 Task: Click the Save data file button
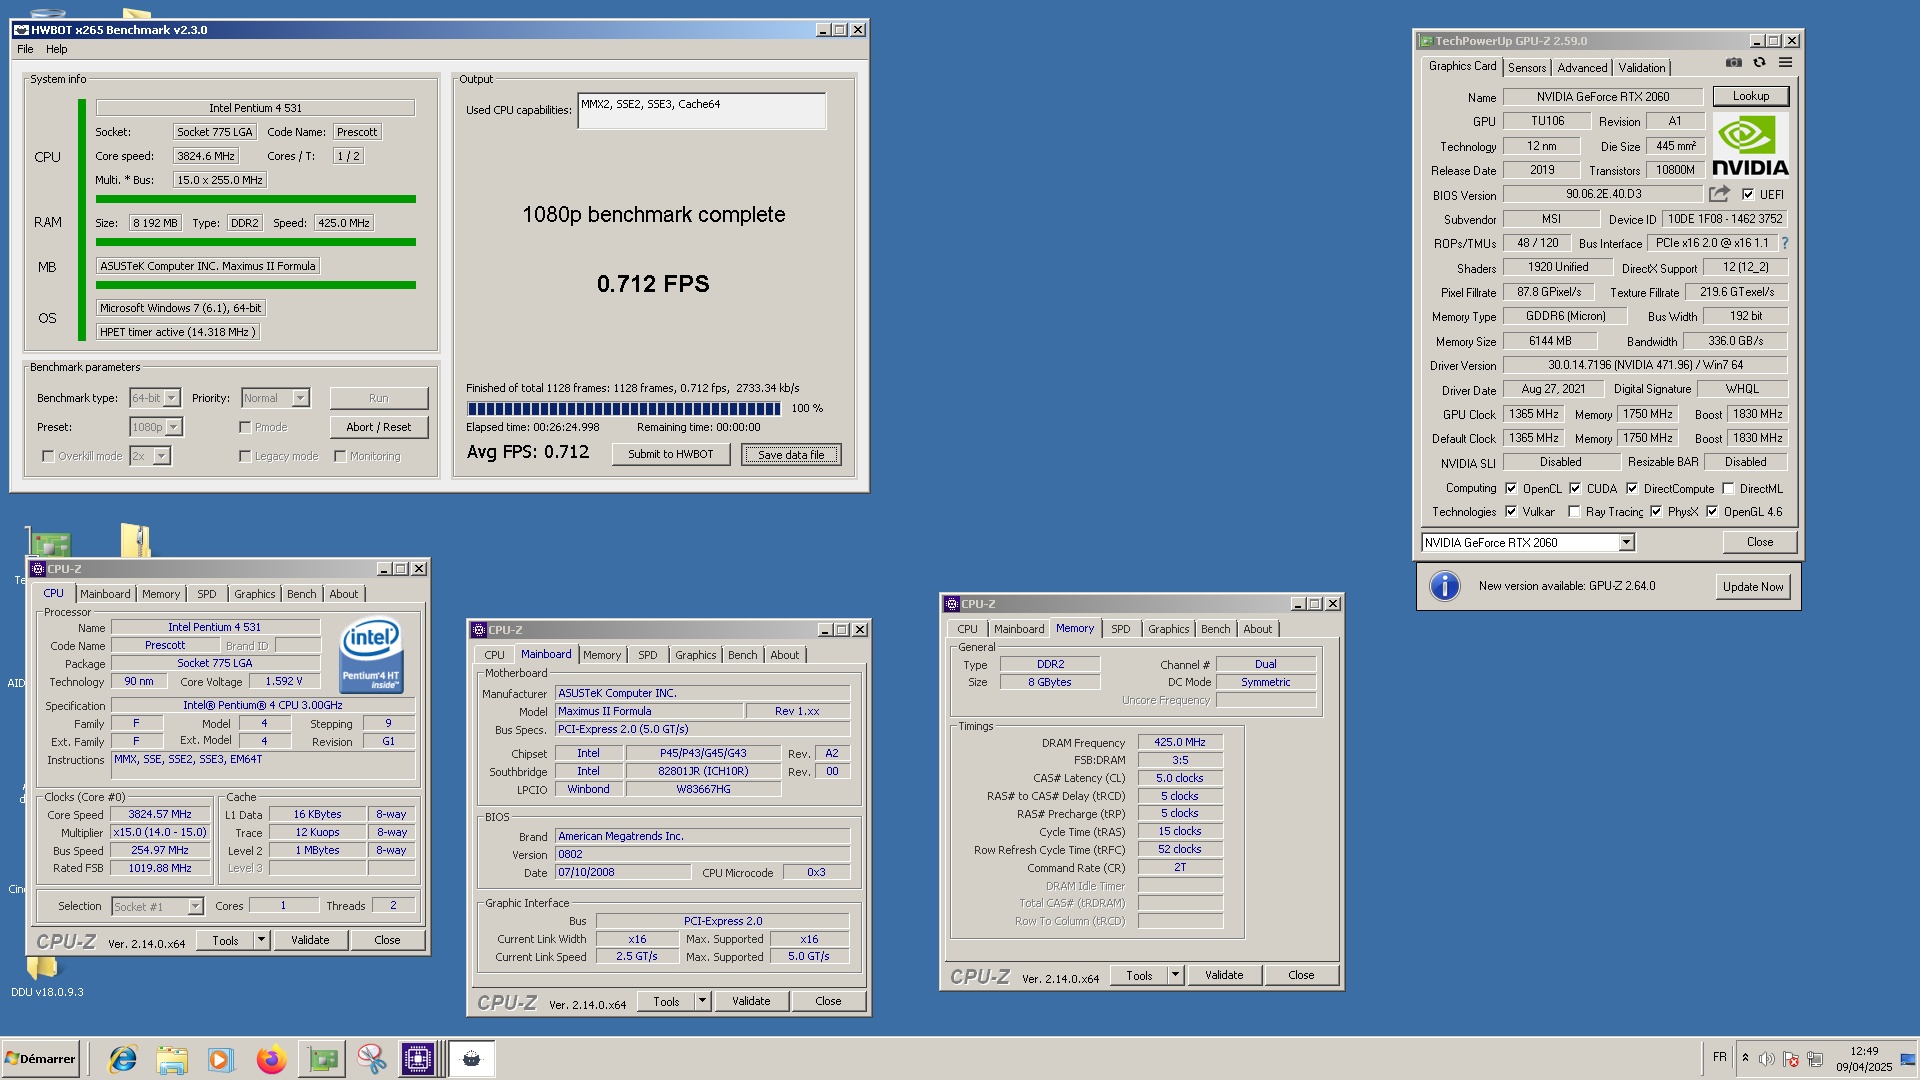point(791,455)
